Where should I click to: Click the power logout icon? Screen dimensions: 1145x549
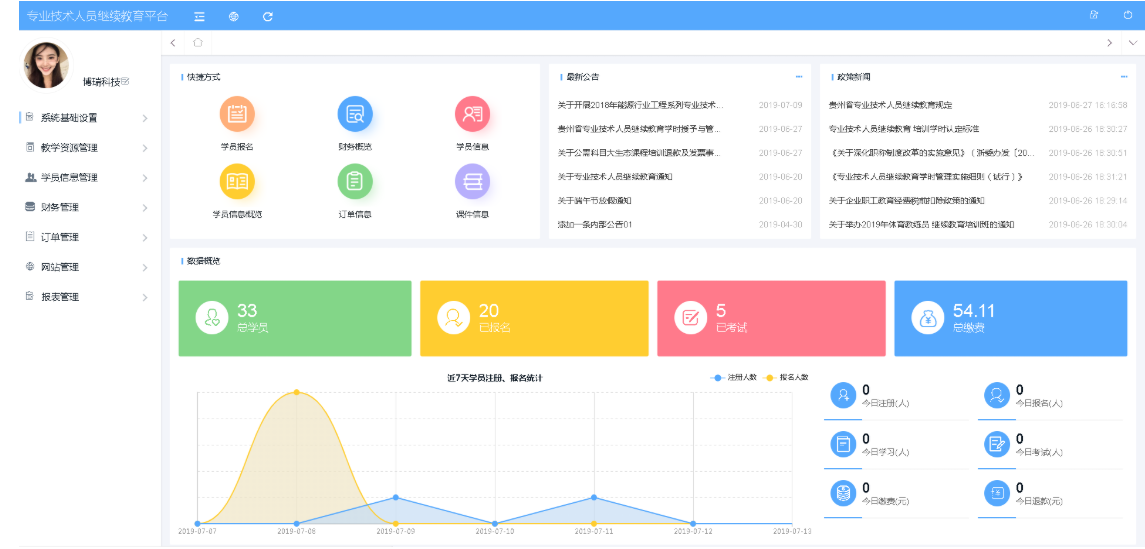pos(1128,15)
